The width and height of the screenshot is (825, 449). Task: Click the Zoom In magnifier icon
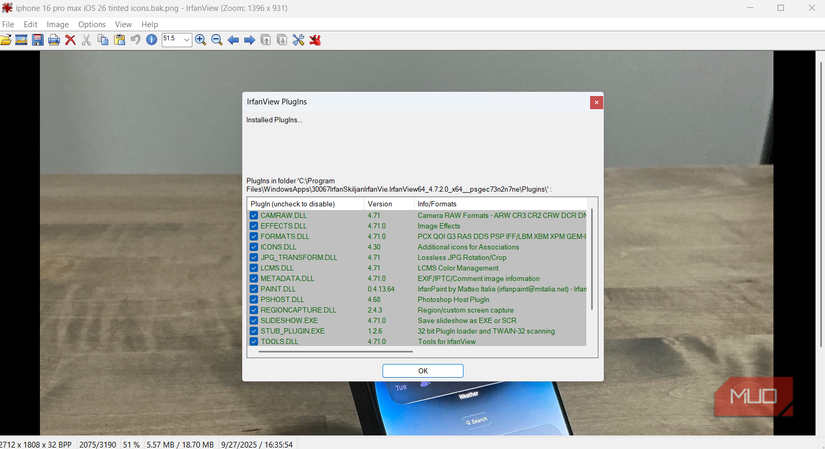pos(201,40)
